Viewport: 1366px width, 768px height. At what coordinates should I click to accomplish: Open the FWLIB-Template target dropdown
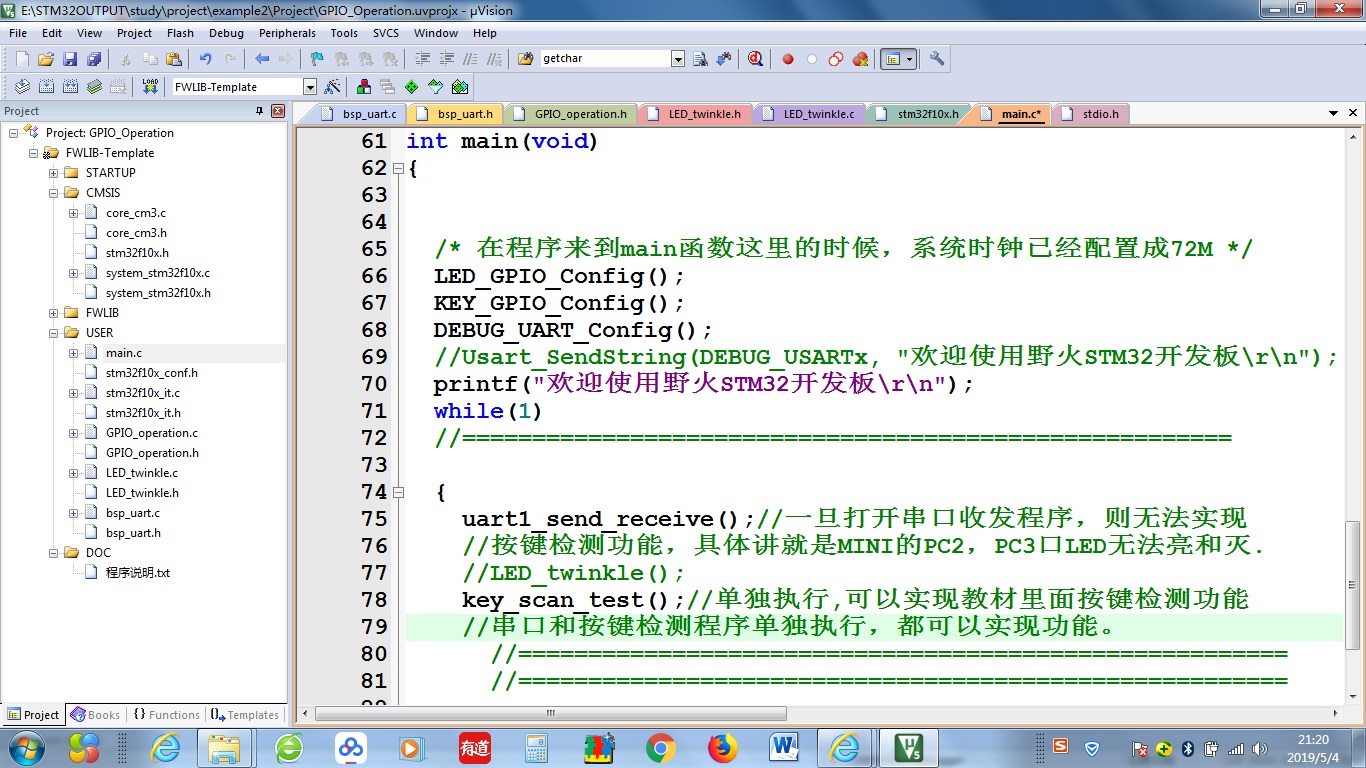[x=310, y=86]
